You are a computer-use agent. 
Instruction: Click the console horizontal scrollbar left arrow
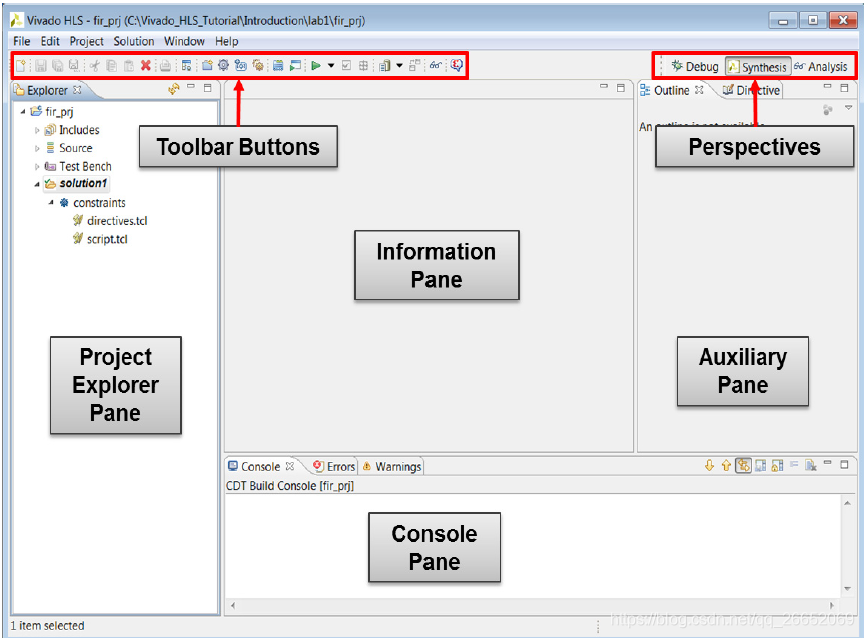point(233,605)
